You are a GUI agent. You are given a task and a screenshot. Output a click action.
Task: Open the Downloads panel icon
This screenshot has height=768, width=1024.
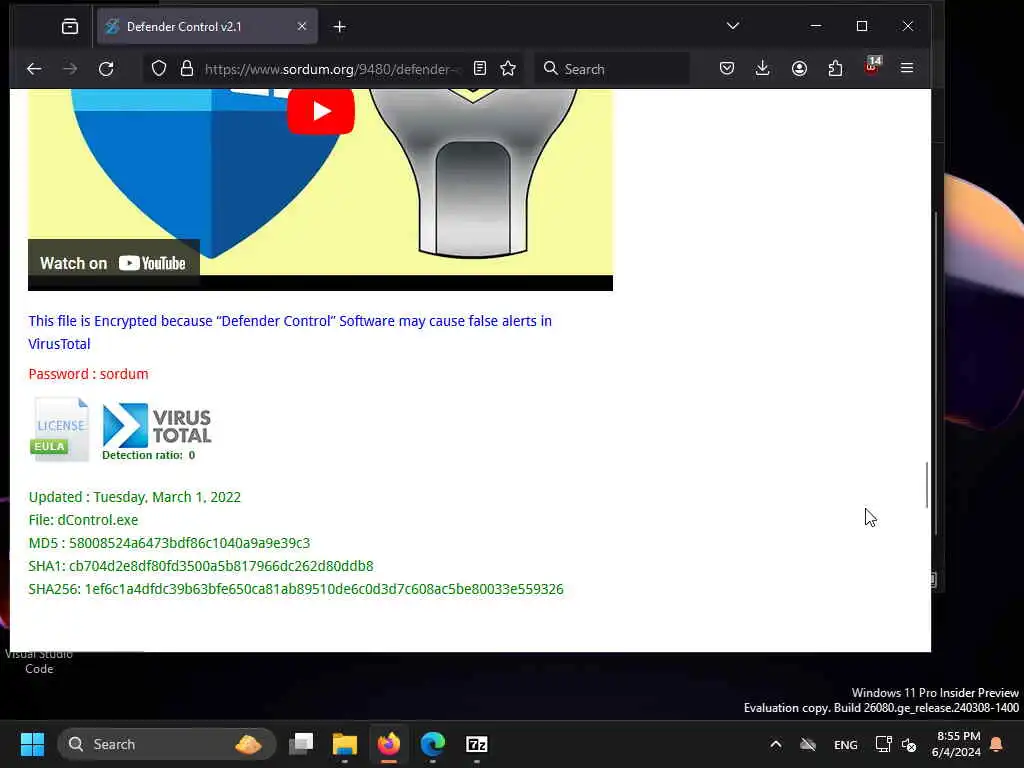click(x=762, y=69)
